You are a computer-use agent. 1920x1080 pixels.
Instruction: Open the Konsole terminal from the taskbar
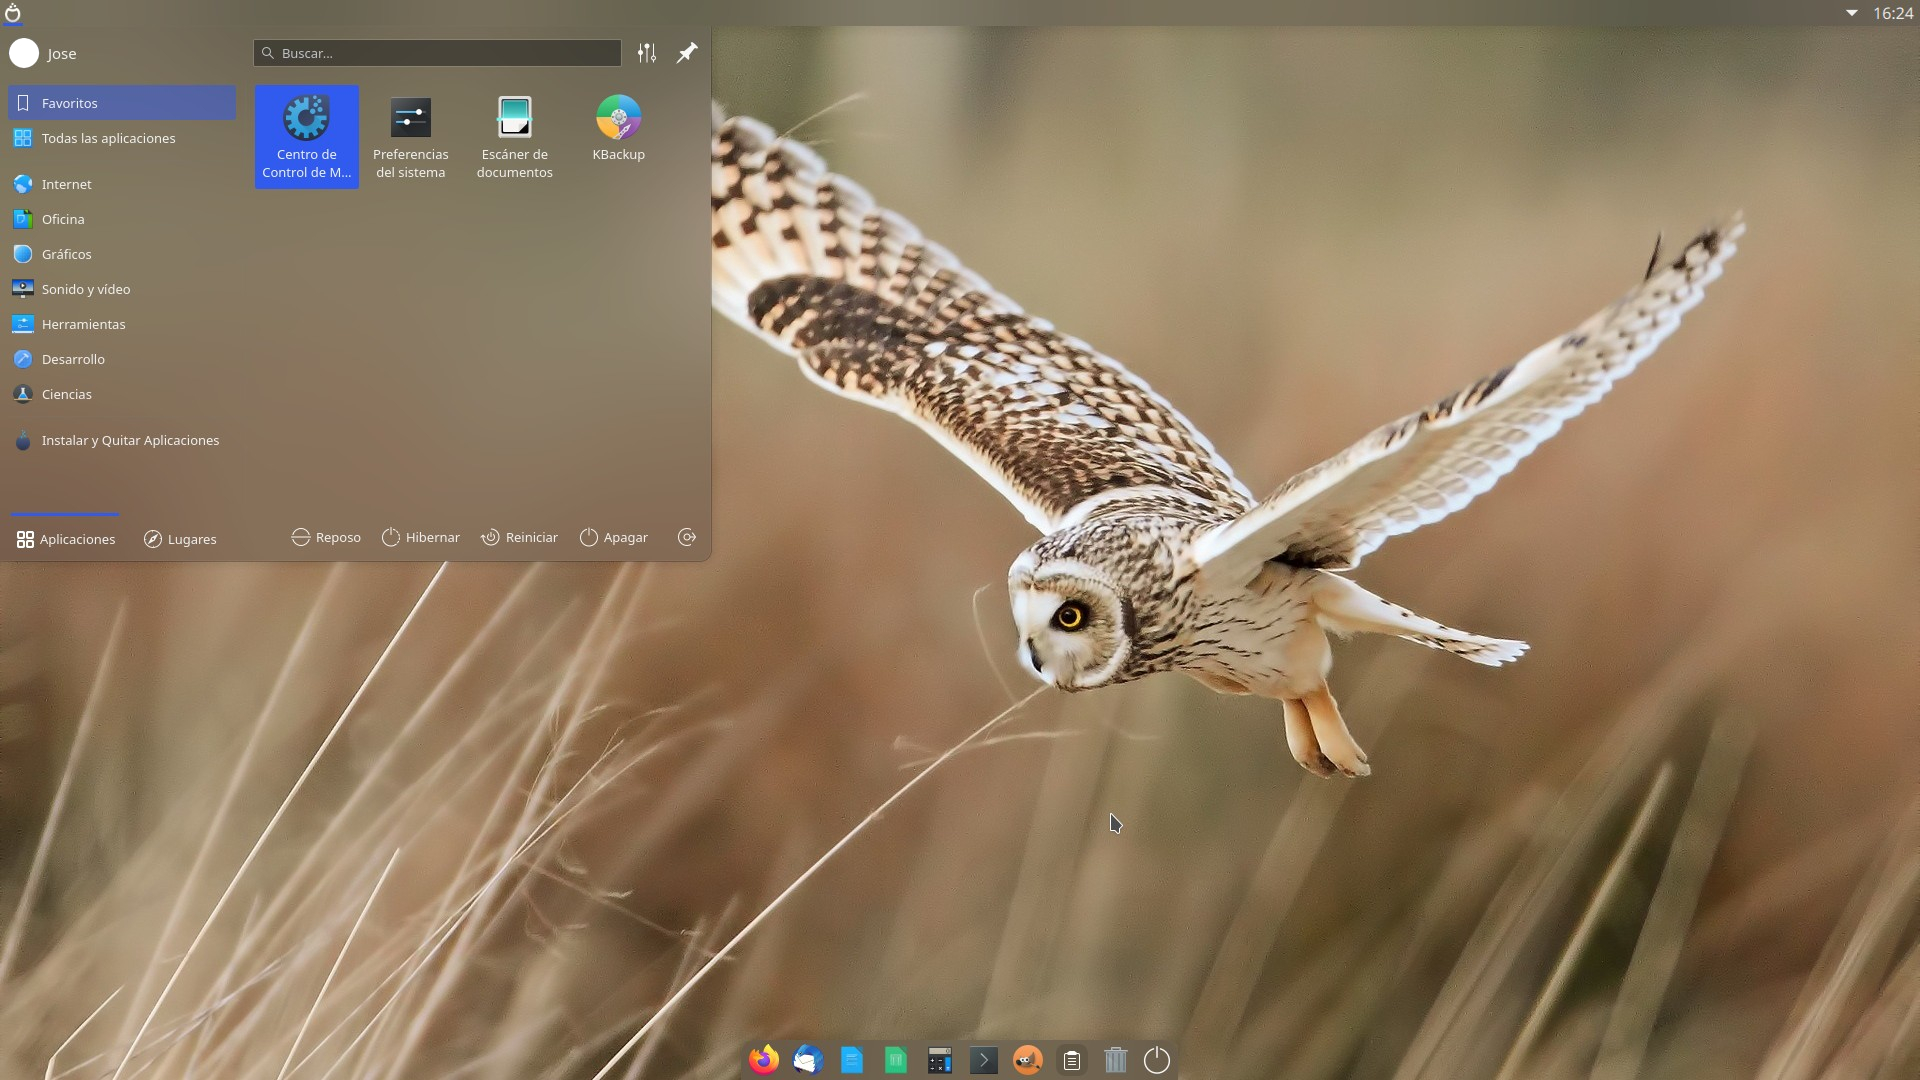point(983,1060)
